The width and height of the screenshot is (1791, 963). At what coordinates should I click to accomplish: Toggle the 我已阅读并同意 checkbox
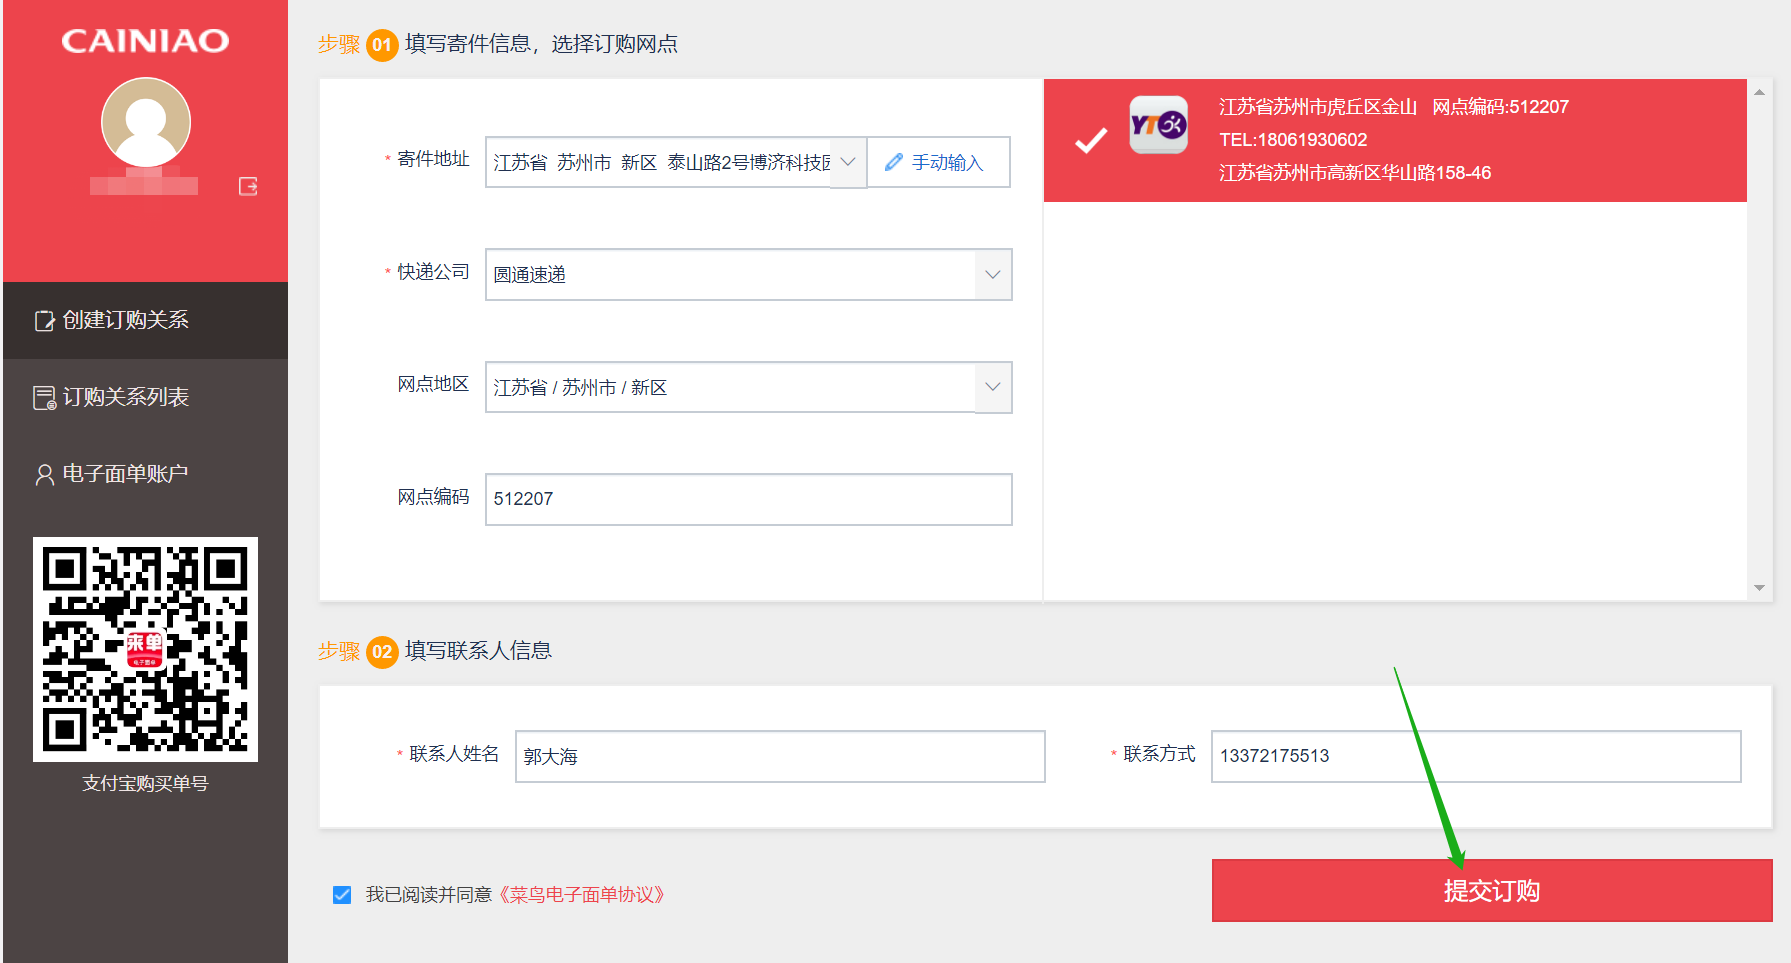tap(342, 895)
